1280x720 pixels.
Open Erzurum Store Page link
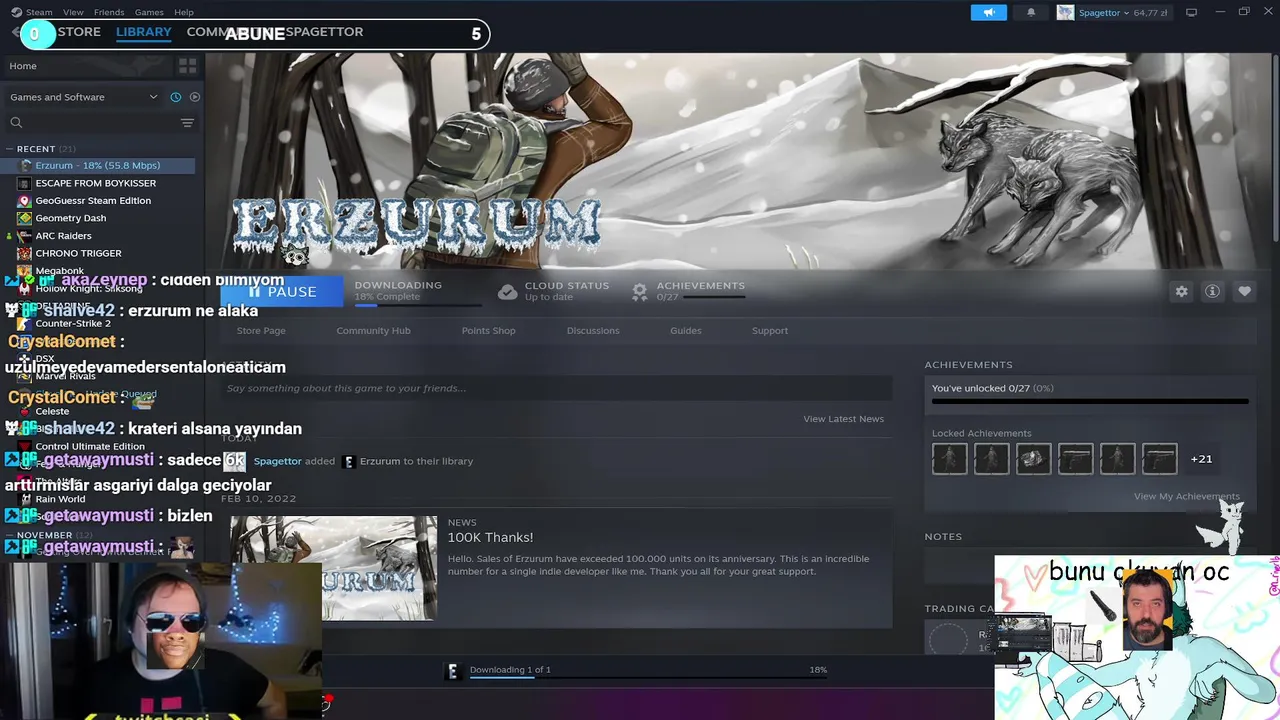point(261,331)
